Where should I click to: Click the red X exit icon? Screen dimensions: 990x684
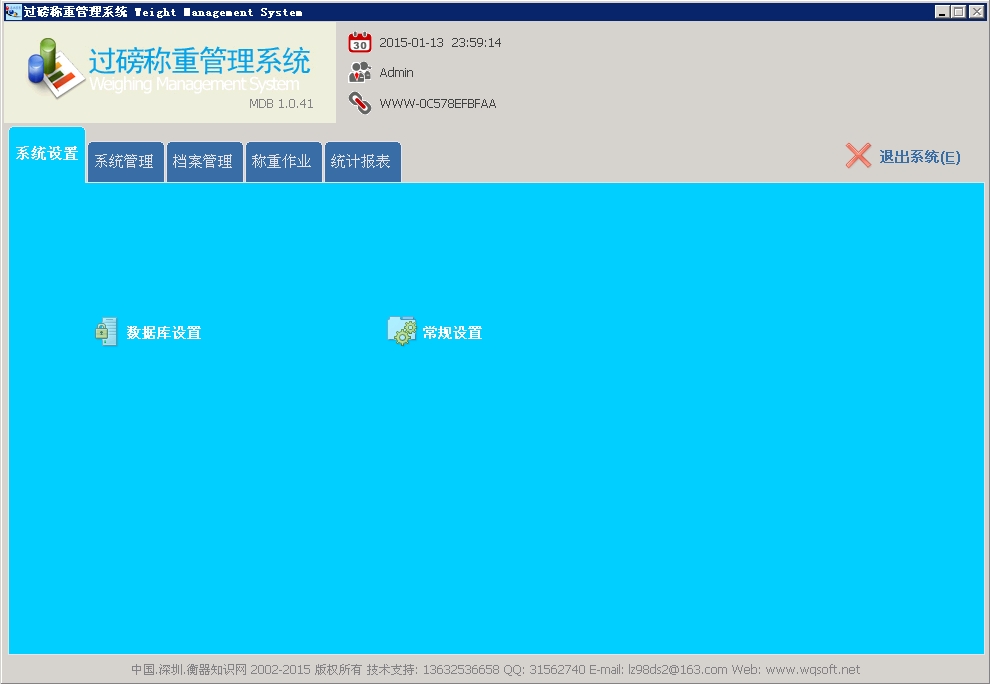point(858,155)
